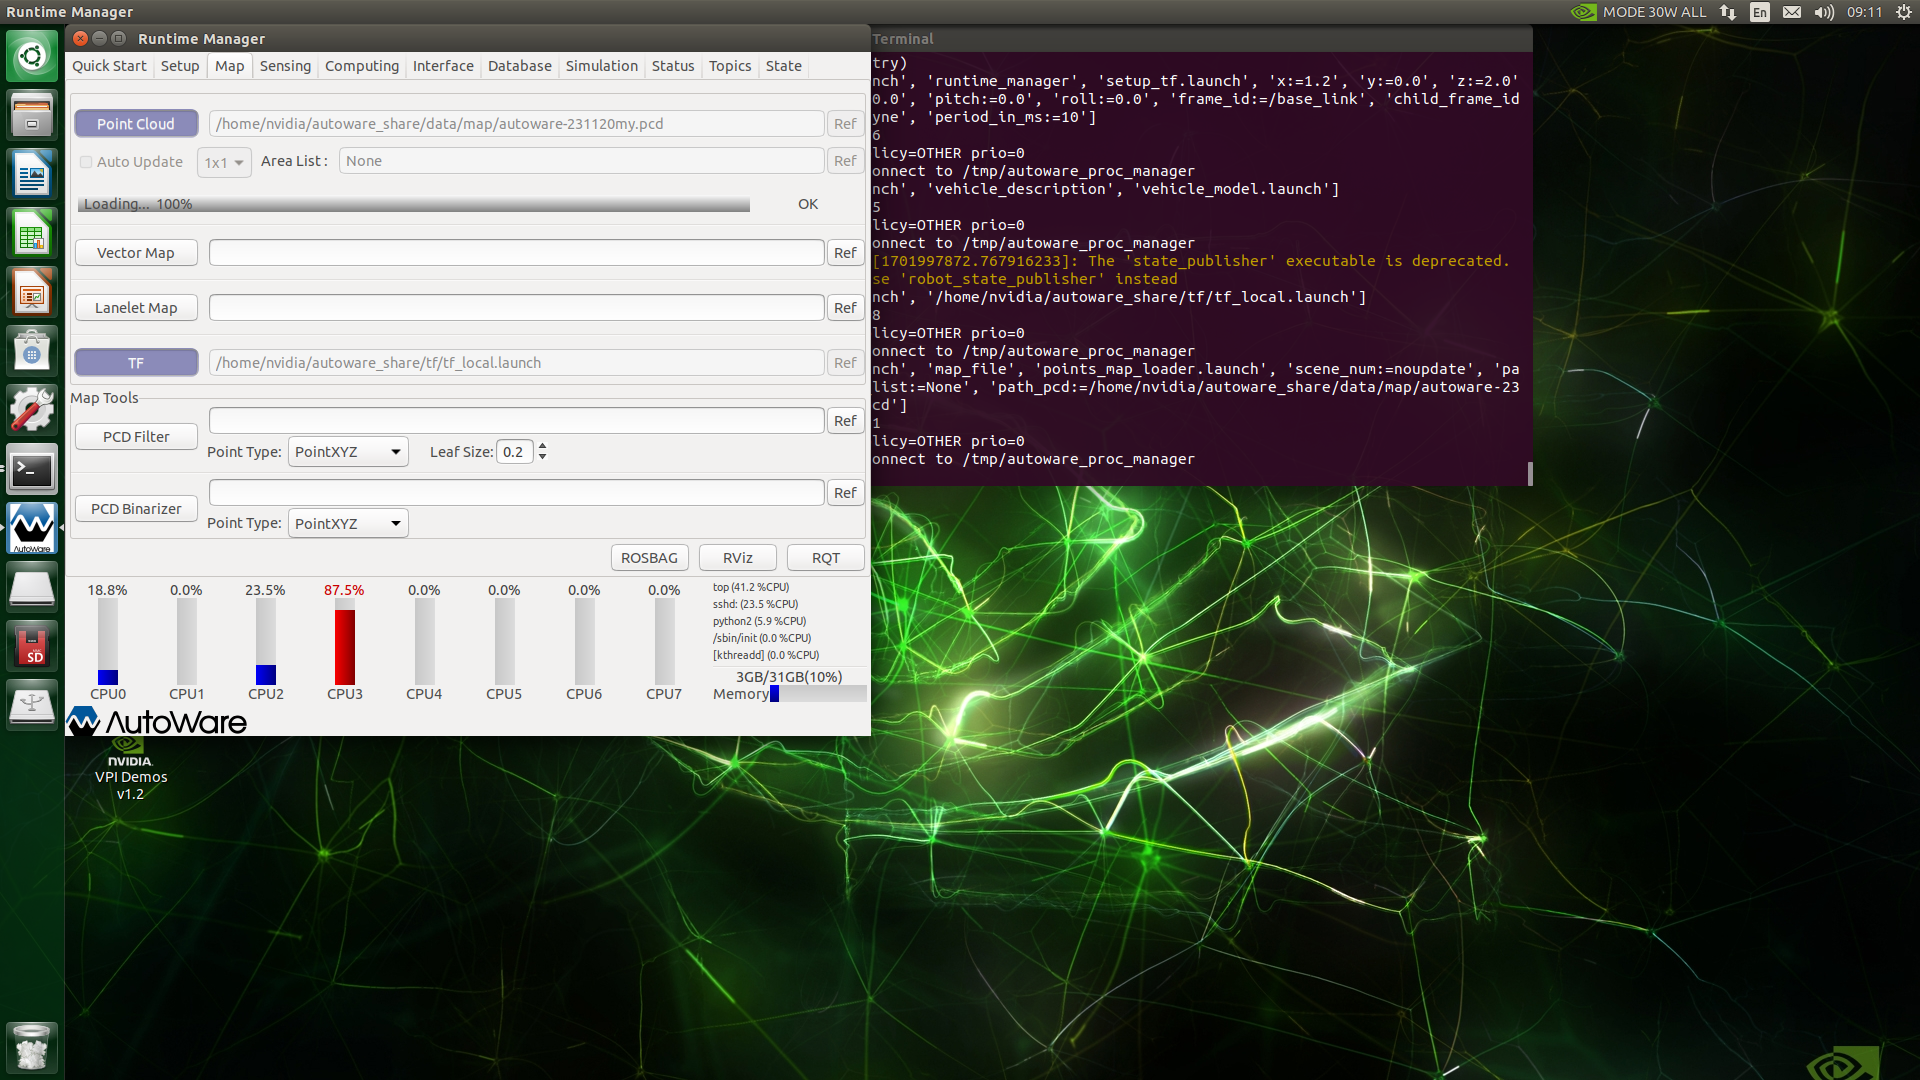Switch to the Sensing tab
The height and width of the screenshot is (1080, 1920).
coord(285,66)
